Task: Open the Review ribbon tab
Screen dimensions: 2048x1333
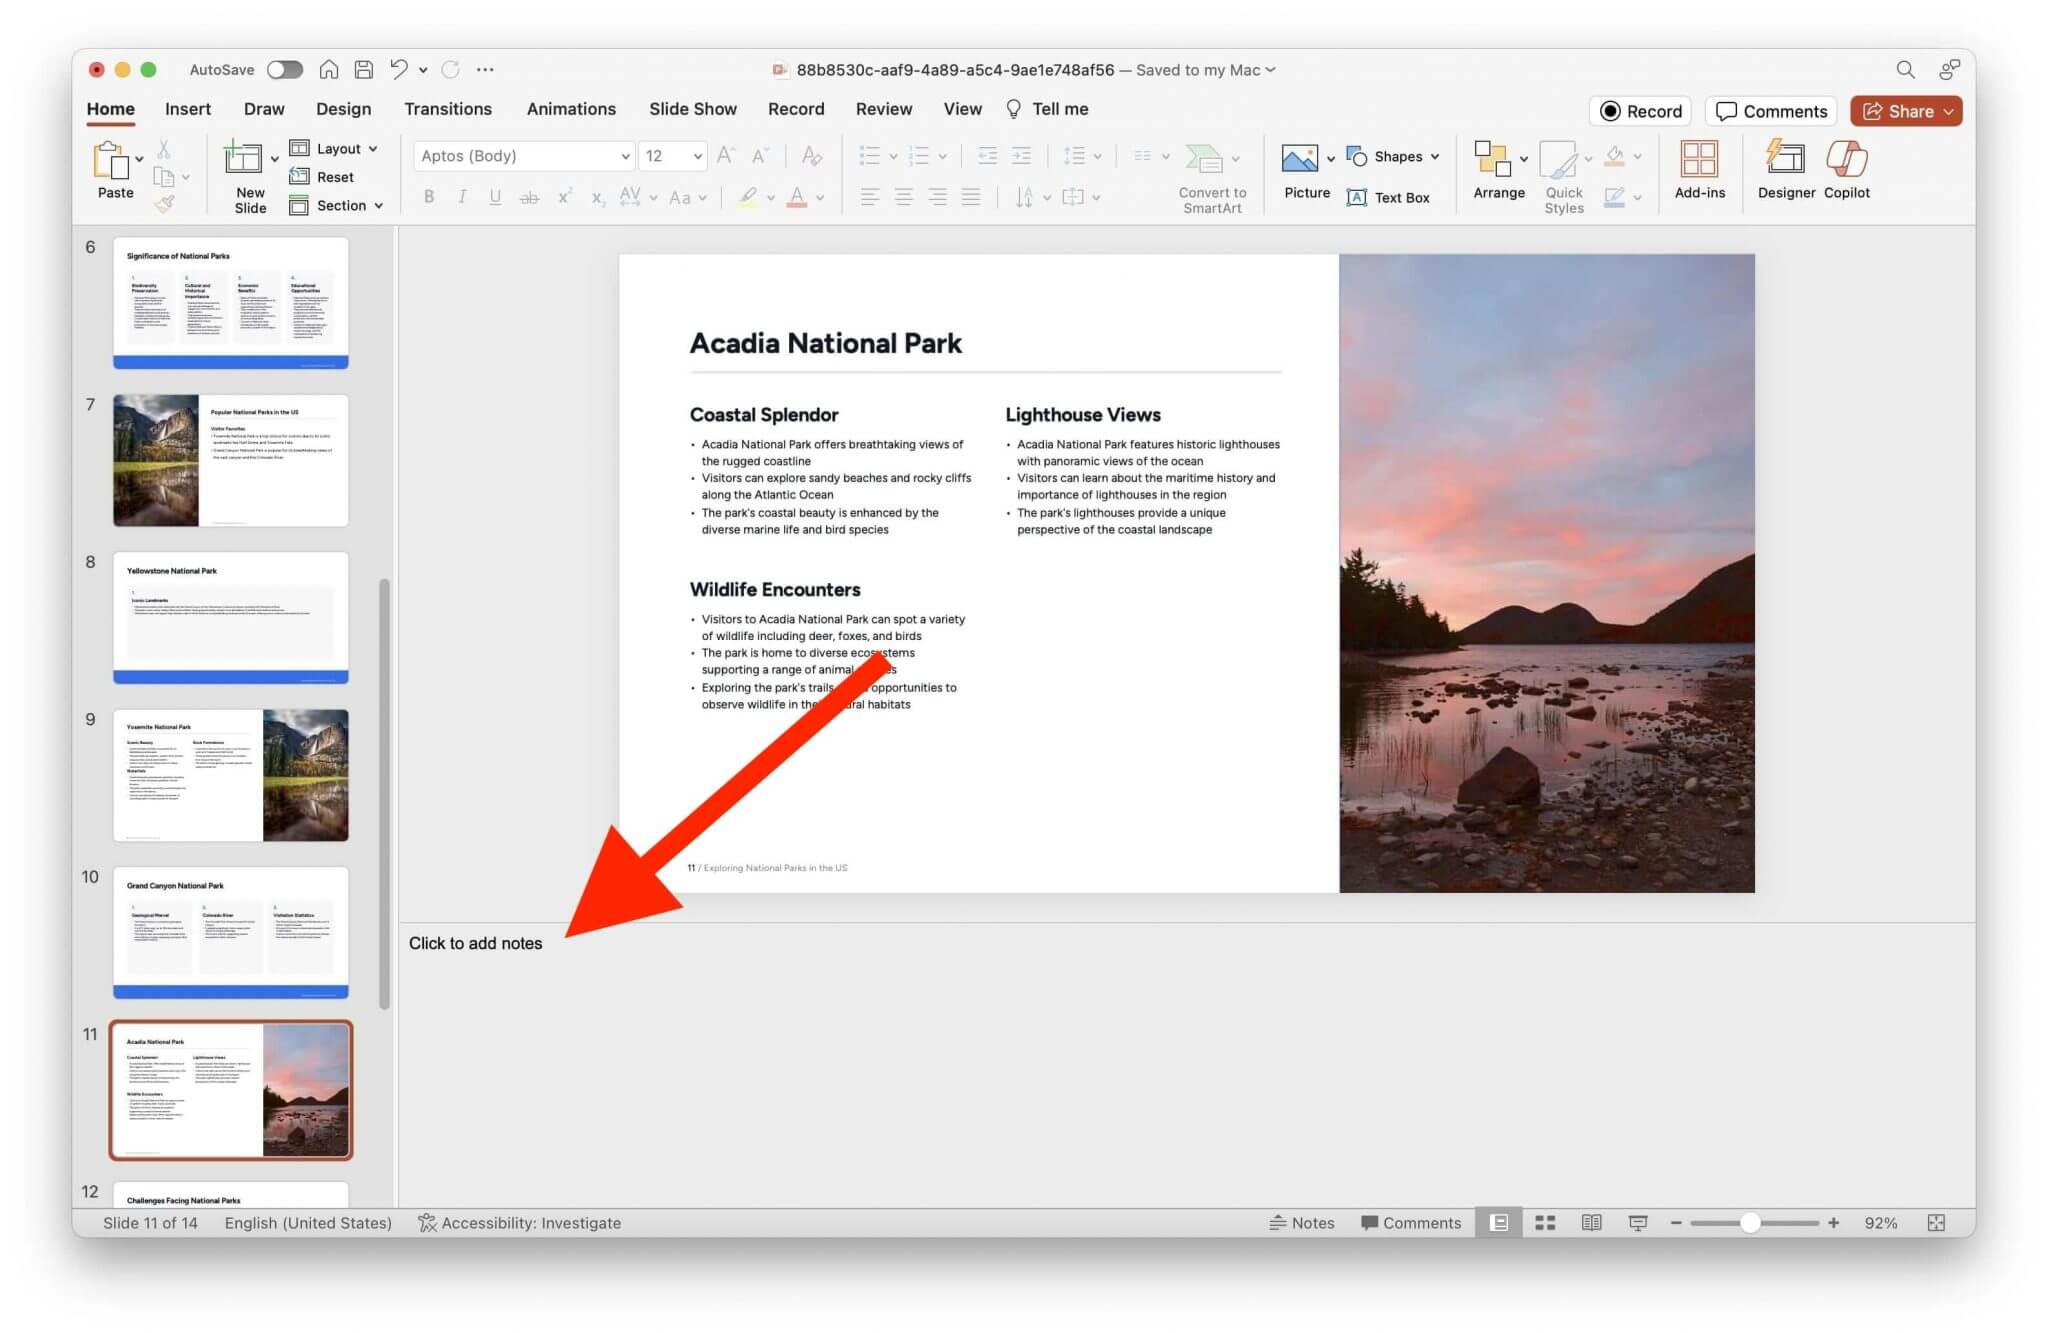Action: click(883, 108)
